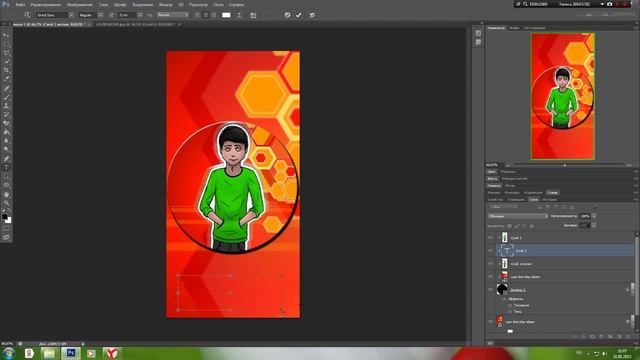Toggle lock transparent pixels icon
The image size is (640, 360).
pyautogui.click(x=509, y=226)
